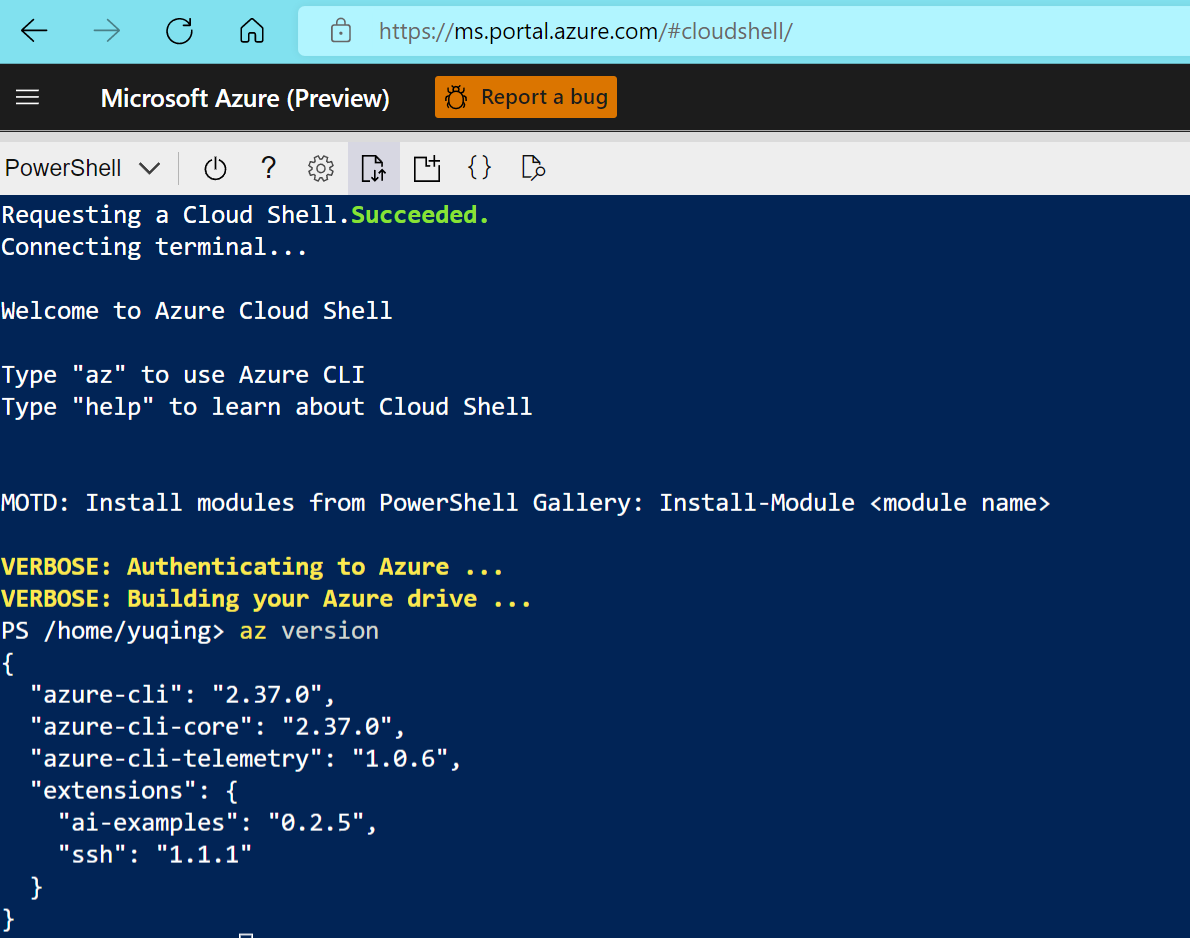Open the editor curly braces icon
Viewport: 1190px width, 938px height.
480,168
